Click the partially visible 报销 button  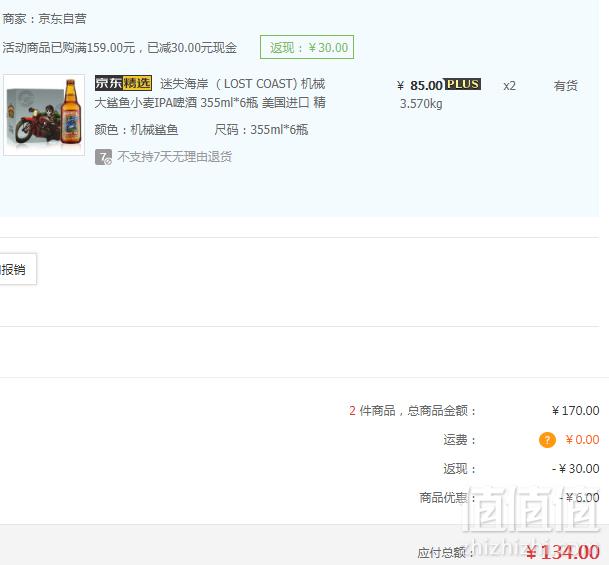point(18,269)
